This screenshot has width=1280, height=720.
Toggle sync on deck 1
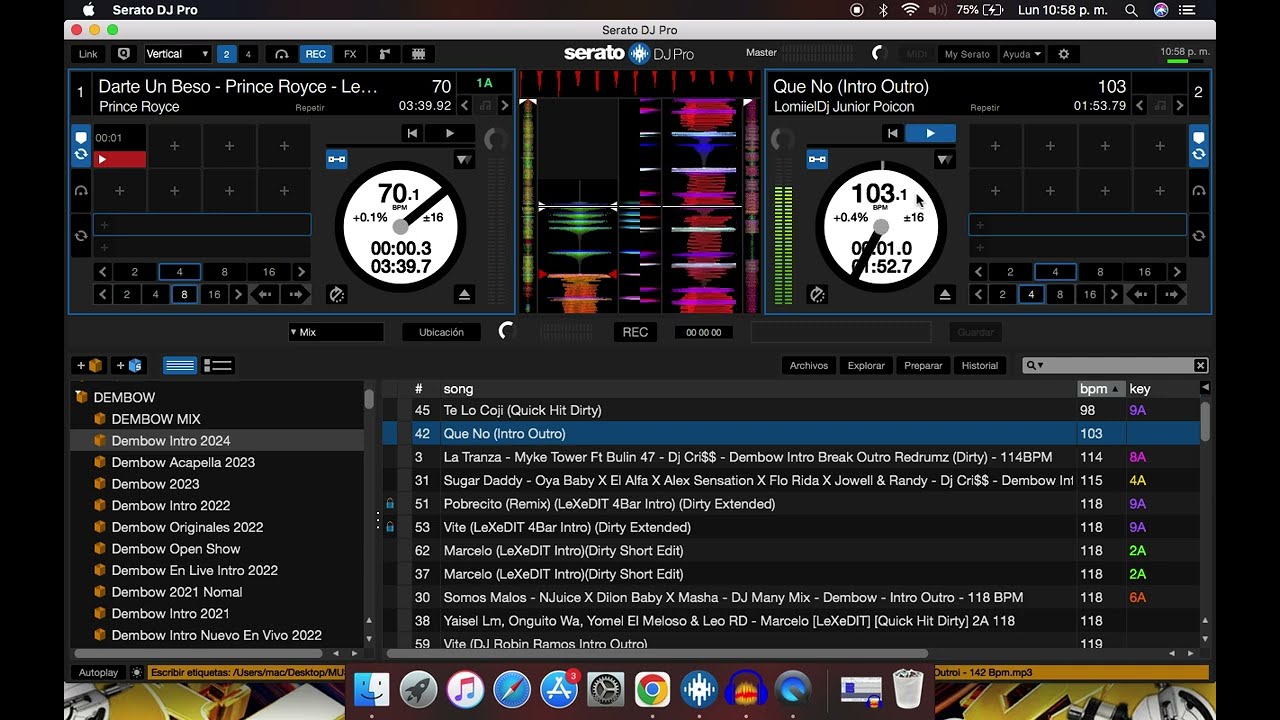336,159
